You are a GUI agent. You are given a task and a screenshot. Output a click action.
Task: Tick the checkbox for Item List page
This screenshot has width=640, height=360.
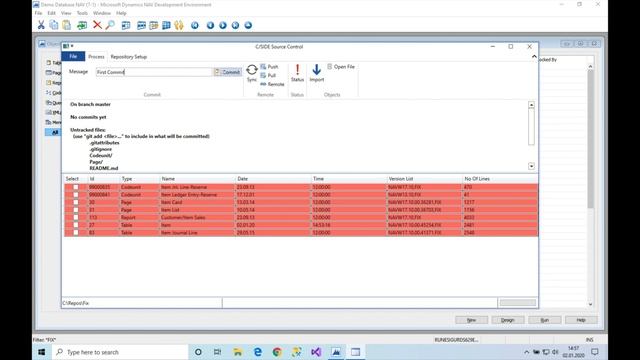click(76, 210)
